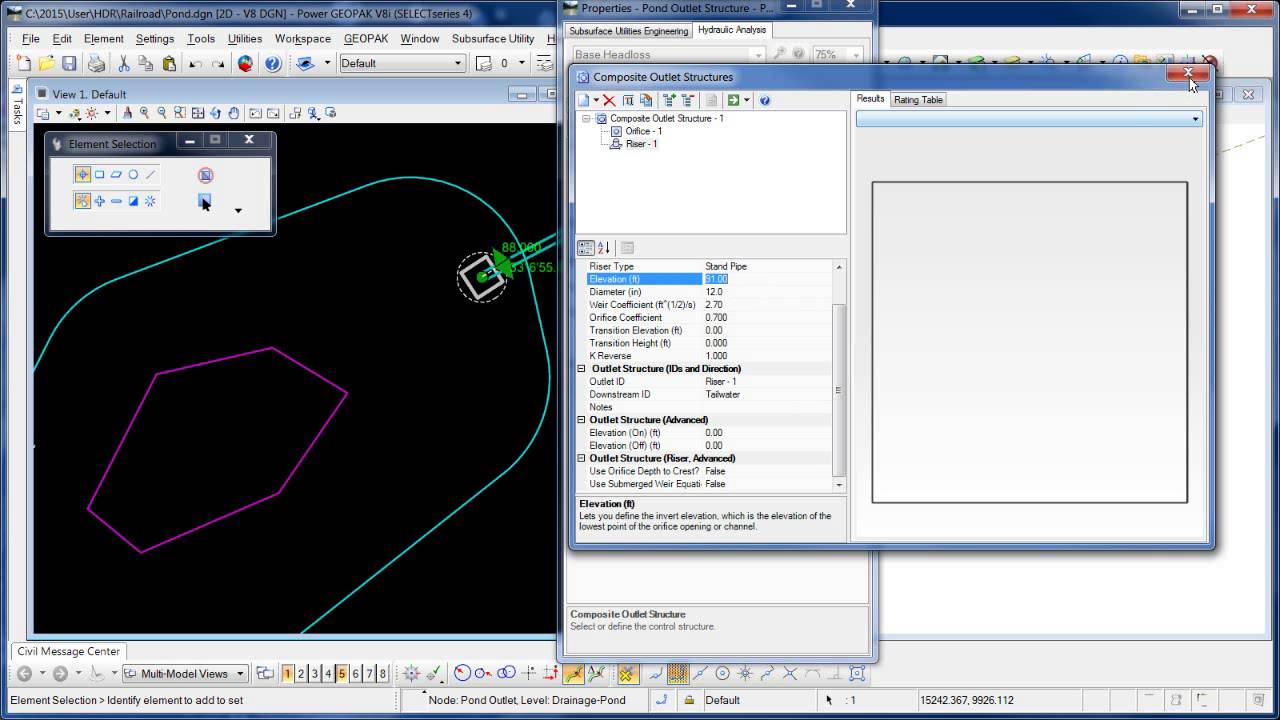Click the Riser Type value Stand Pipe
The image size is (1280, 720).
click(767, 266)
